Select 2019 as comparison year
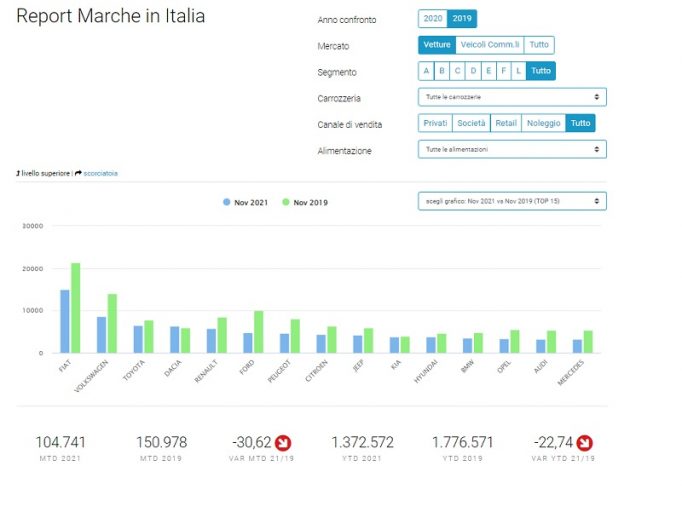The width and height of the screenshot is (682, 512). pos(462,19)
